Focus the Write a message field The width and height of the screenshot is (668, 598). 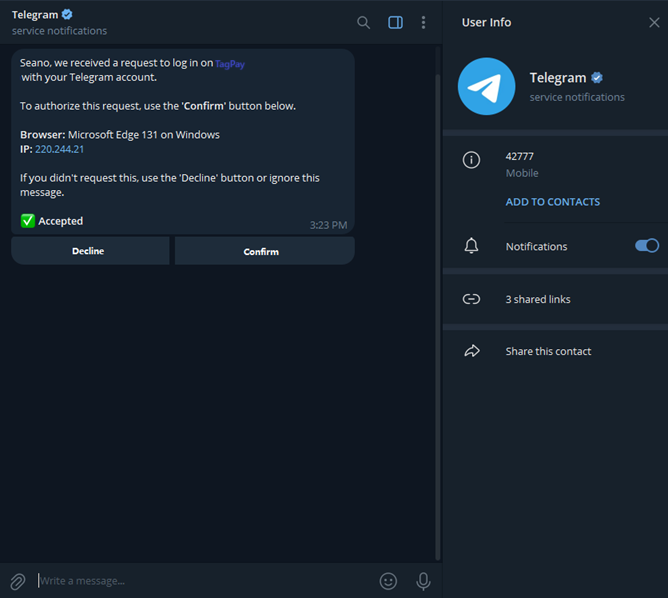[x=200, y=581]
